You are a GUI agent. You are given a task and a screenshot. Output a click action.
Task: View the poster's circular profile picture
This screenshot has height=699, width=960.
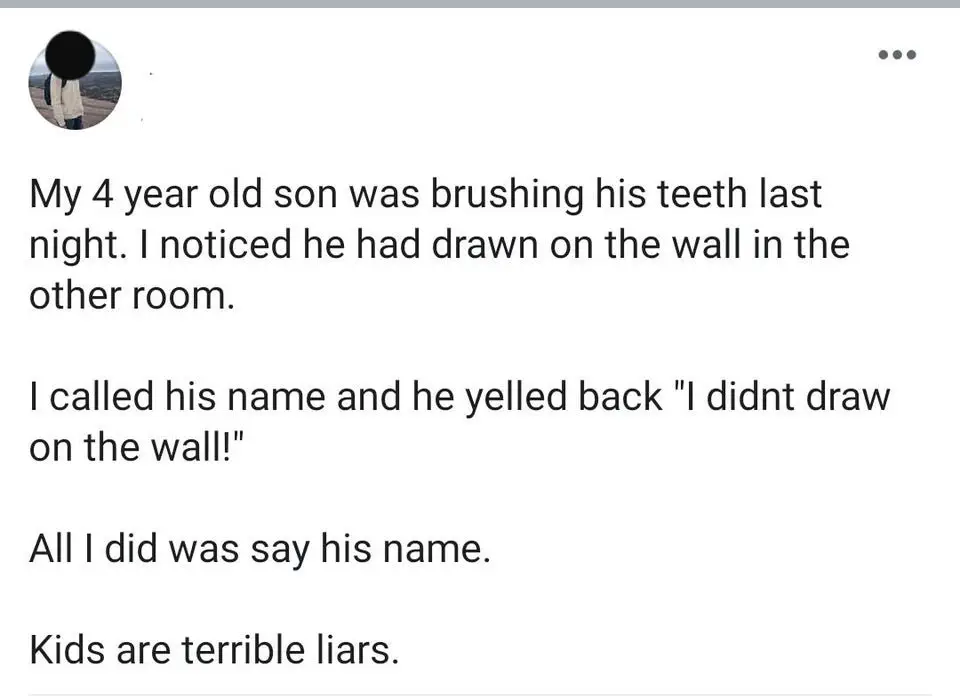click(x=75, y=82)
